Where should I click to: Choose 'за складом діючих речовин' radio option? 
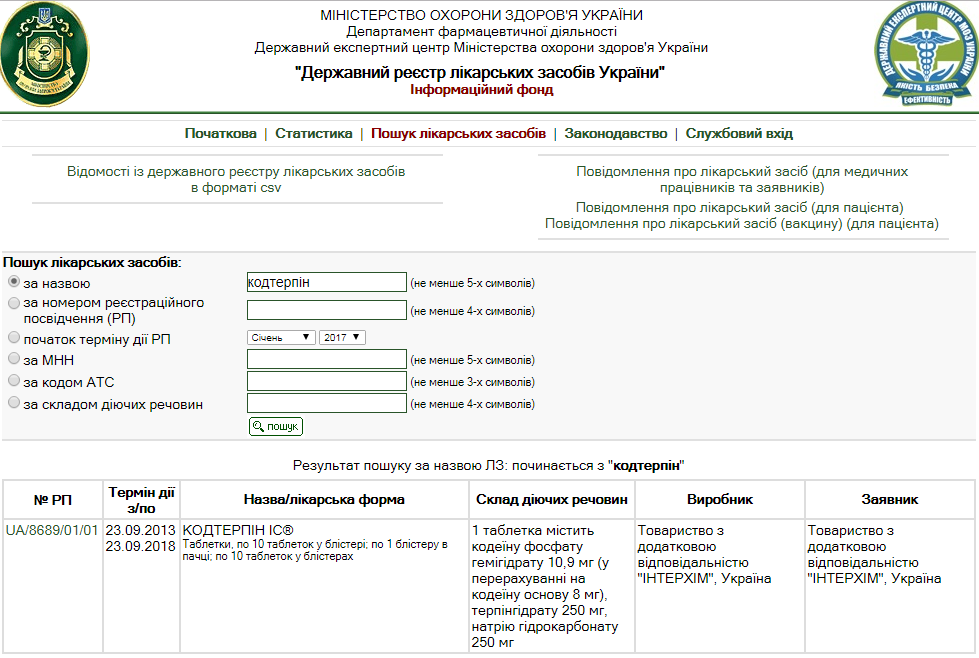coord(14,403)
